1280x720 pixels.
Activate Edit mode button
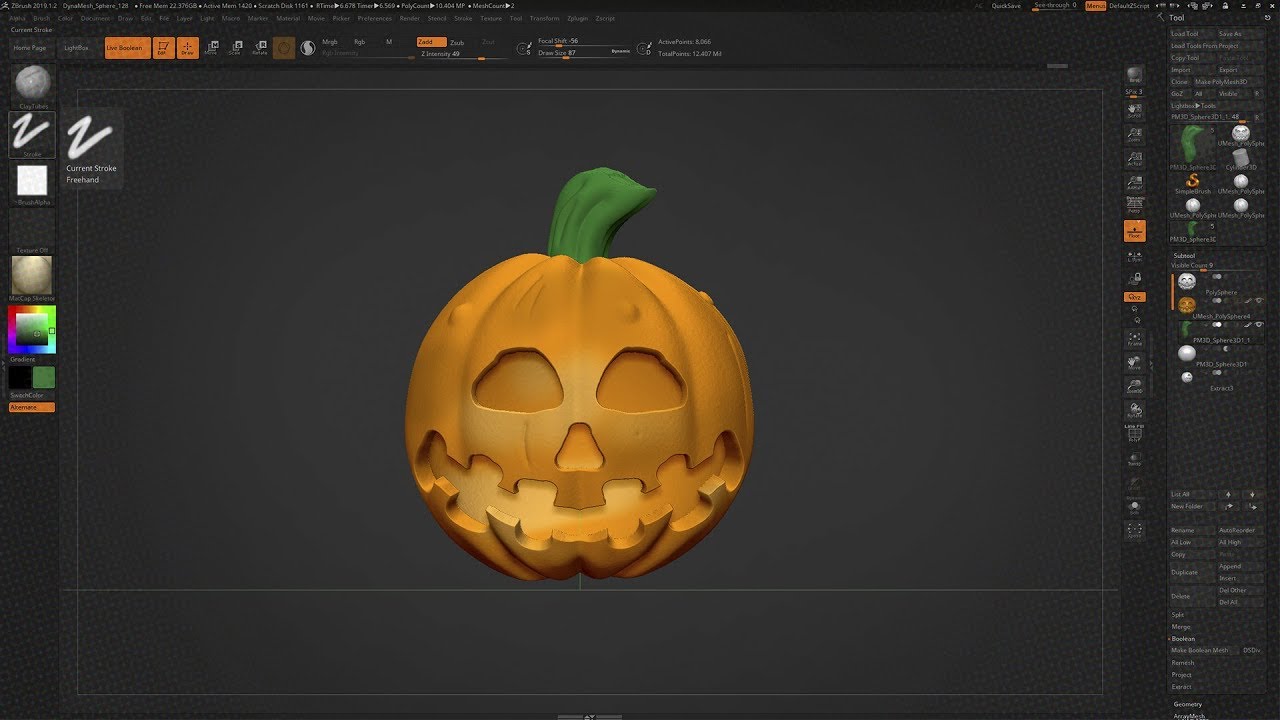(162, 48)
